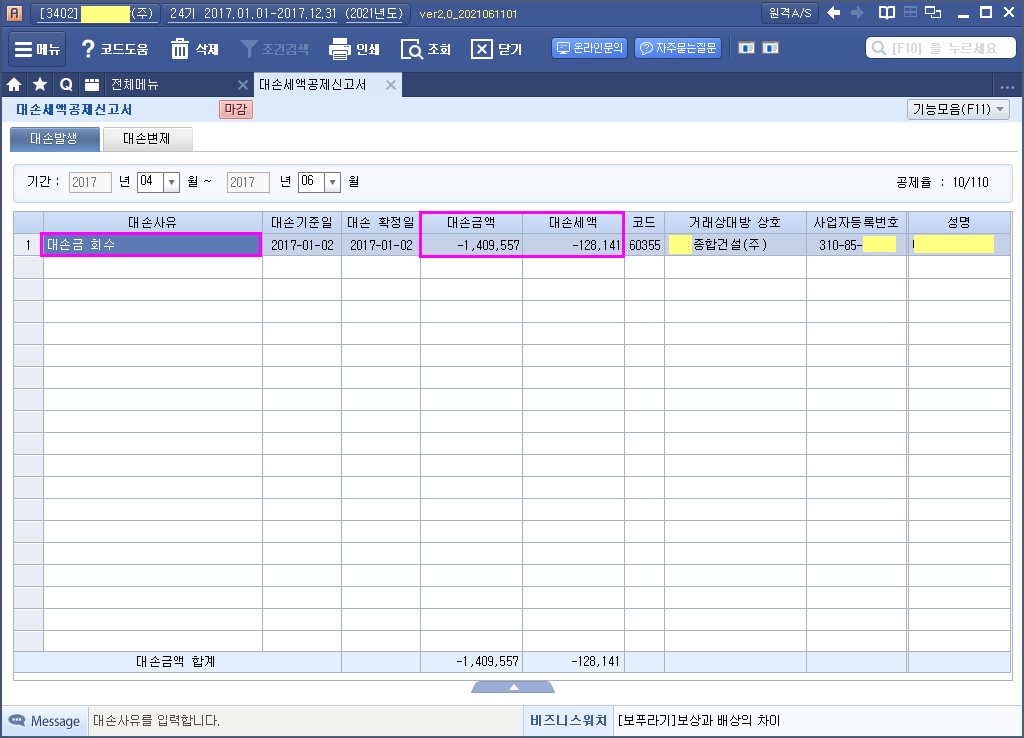Screen dimensions: 1024x738
Task: Open the book icon in title bar
Action: pos(886,13)
